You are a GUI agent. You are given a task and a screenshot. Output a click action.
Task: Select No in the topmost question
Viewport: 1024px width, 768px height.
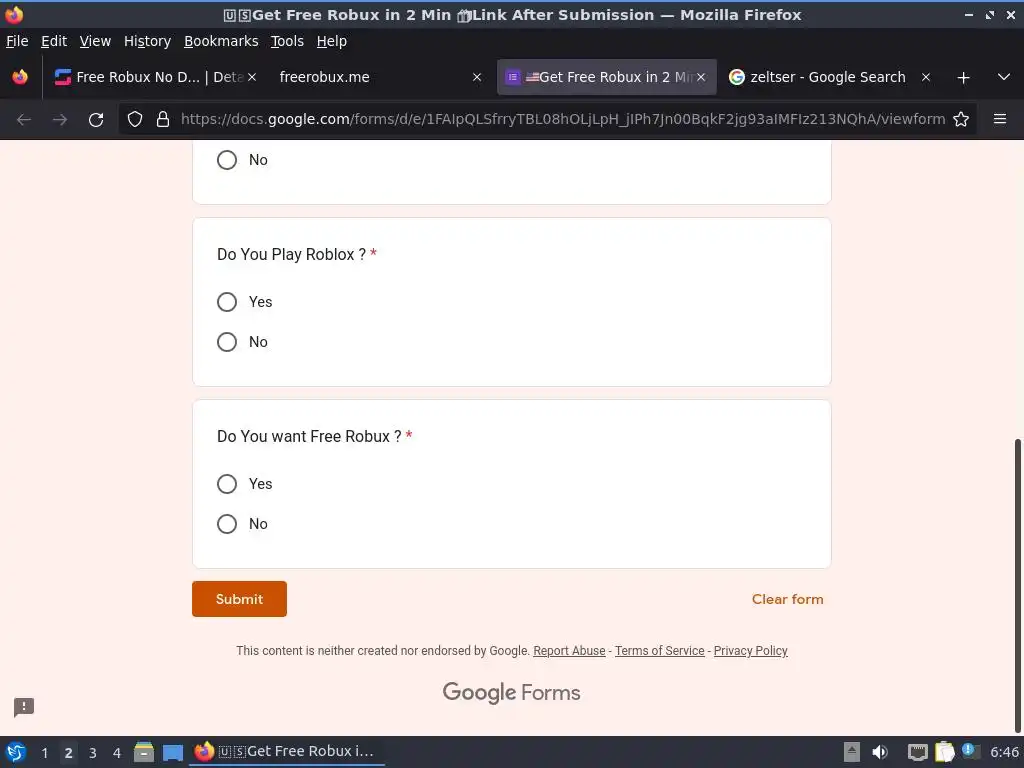(227, 160)
